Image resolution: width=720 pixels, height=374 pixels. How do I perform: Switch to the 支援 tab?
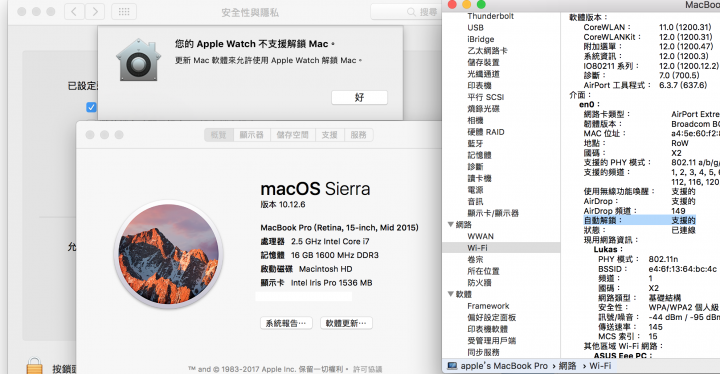[x=329, y=135]
